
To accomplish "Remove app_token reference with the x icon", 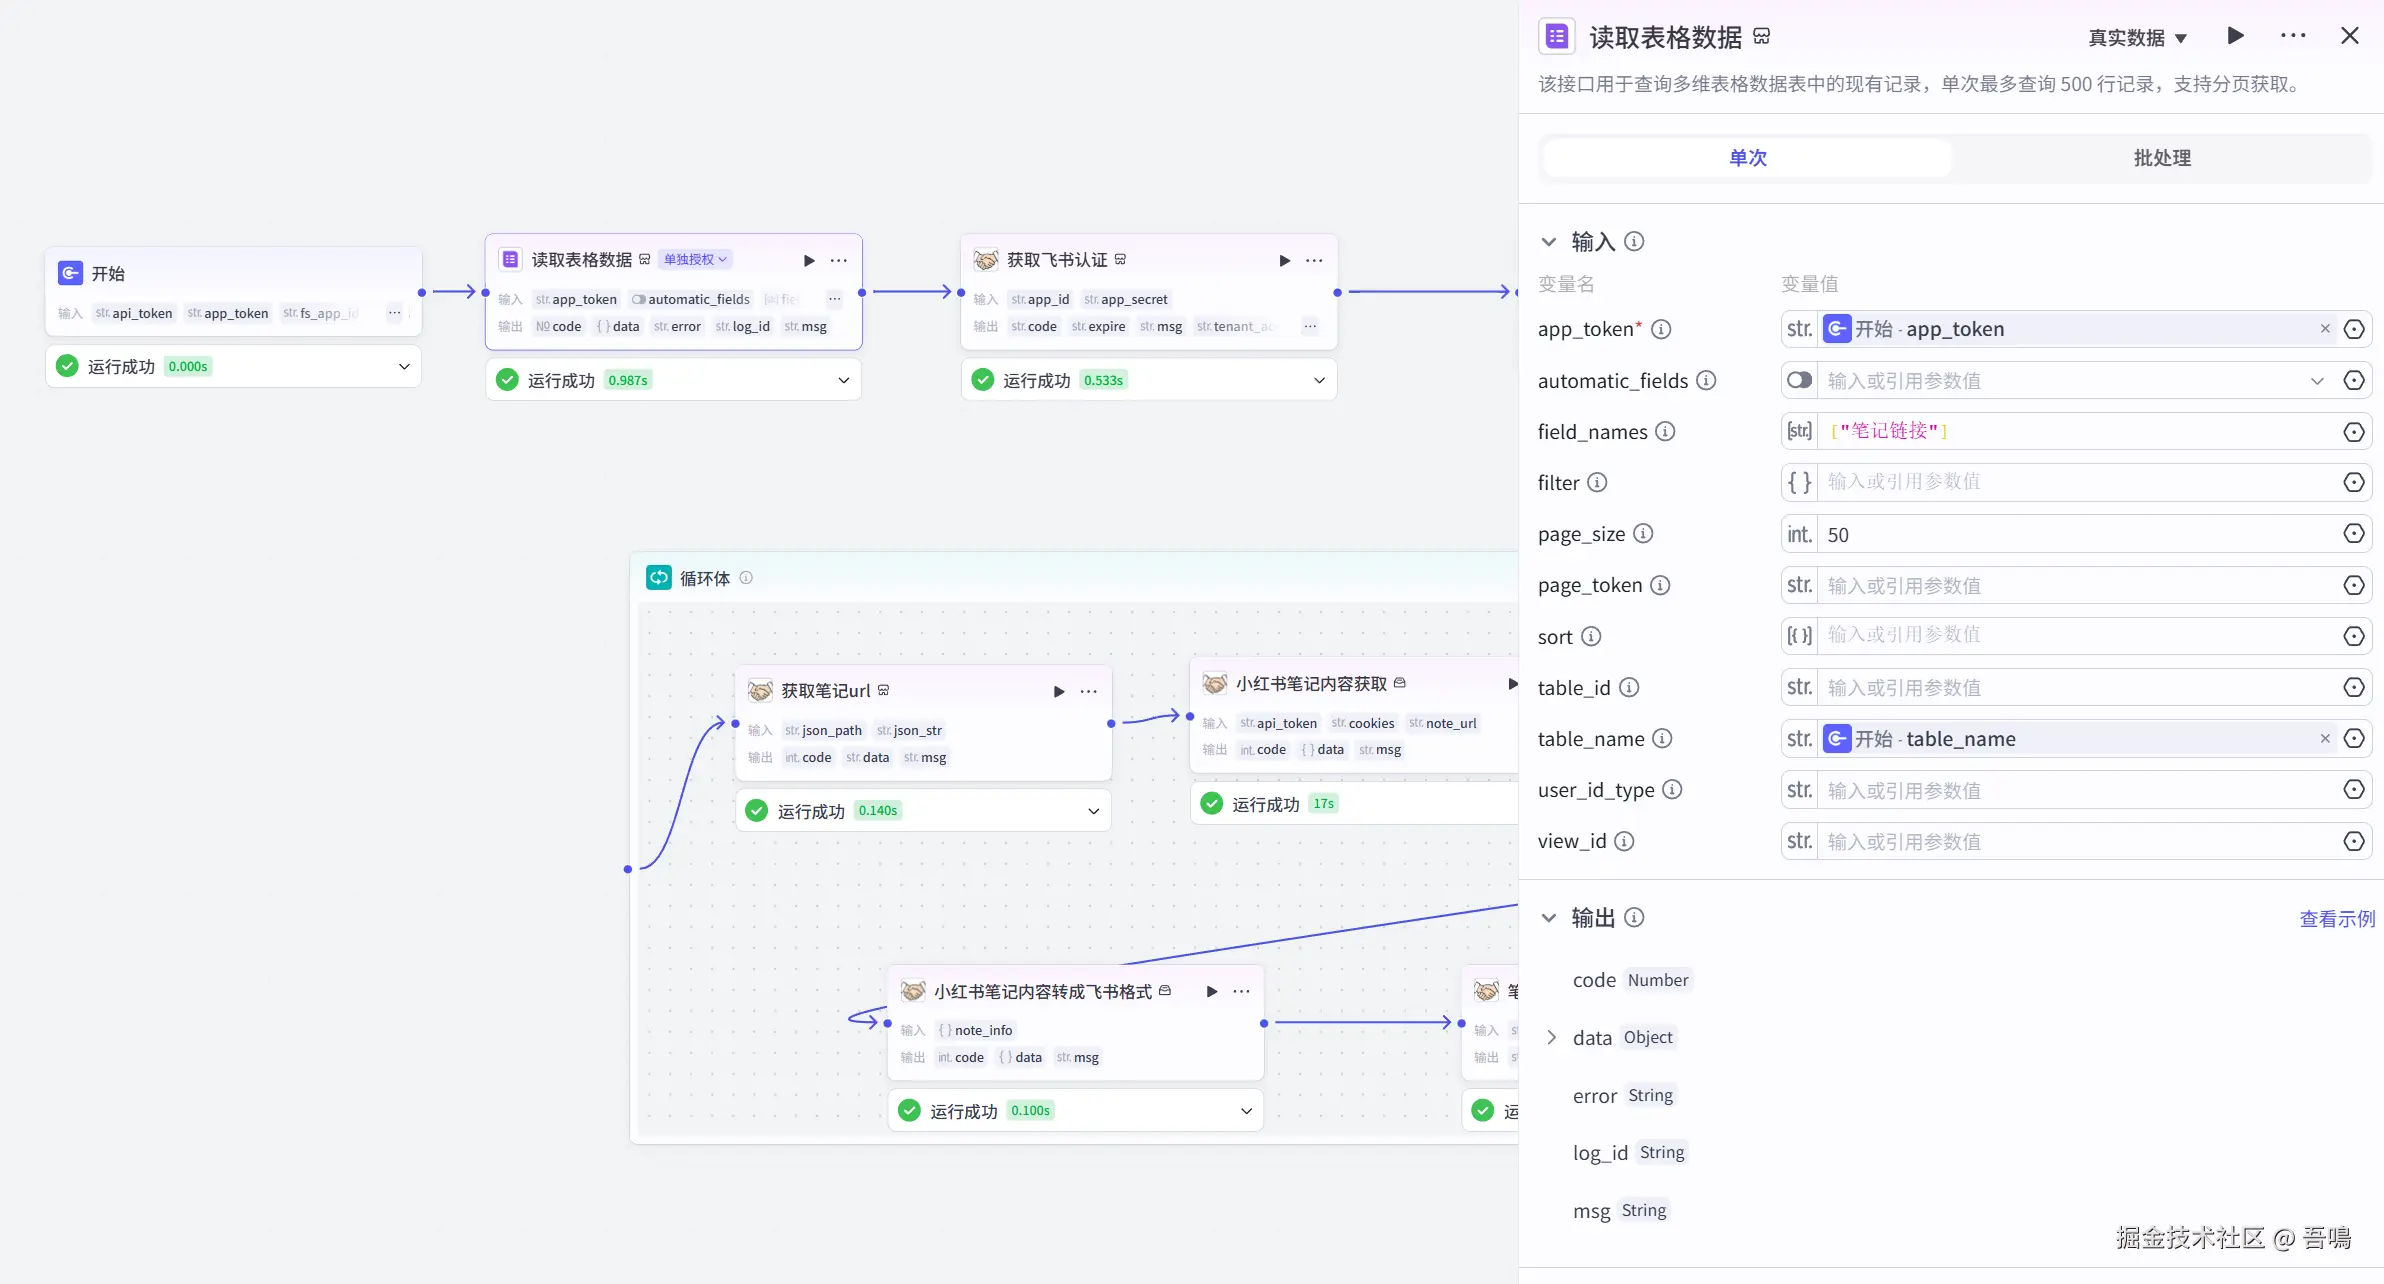I will point(2325,329).
